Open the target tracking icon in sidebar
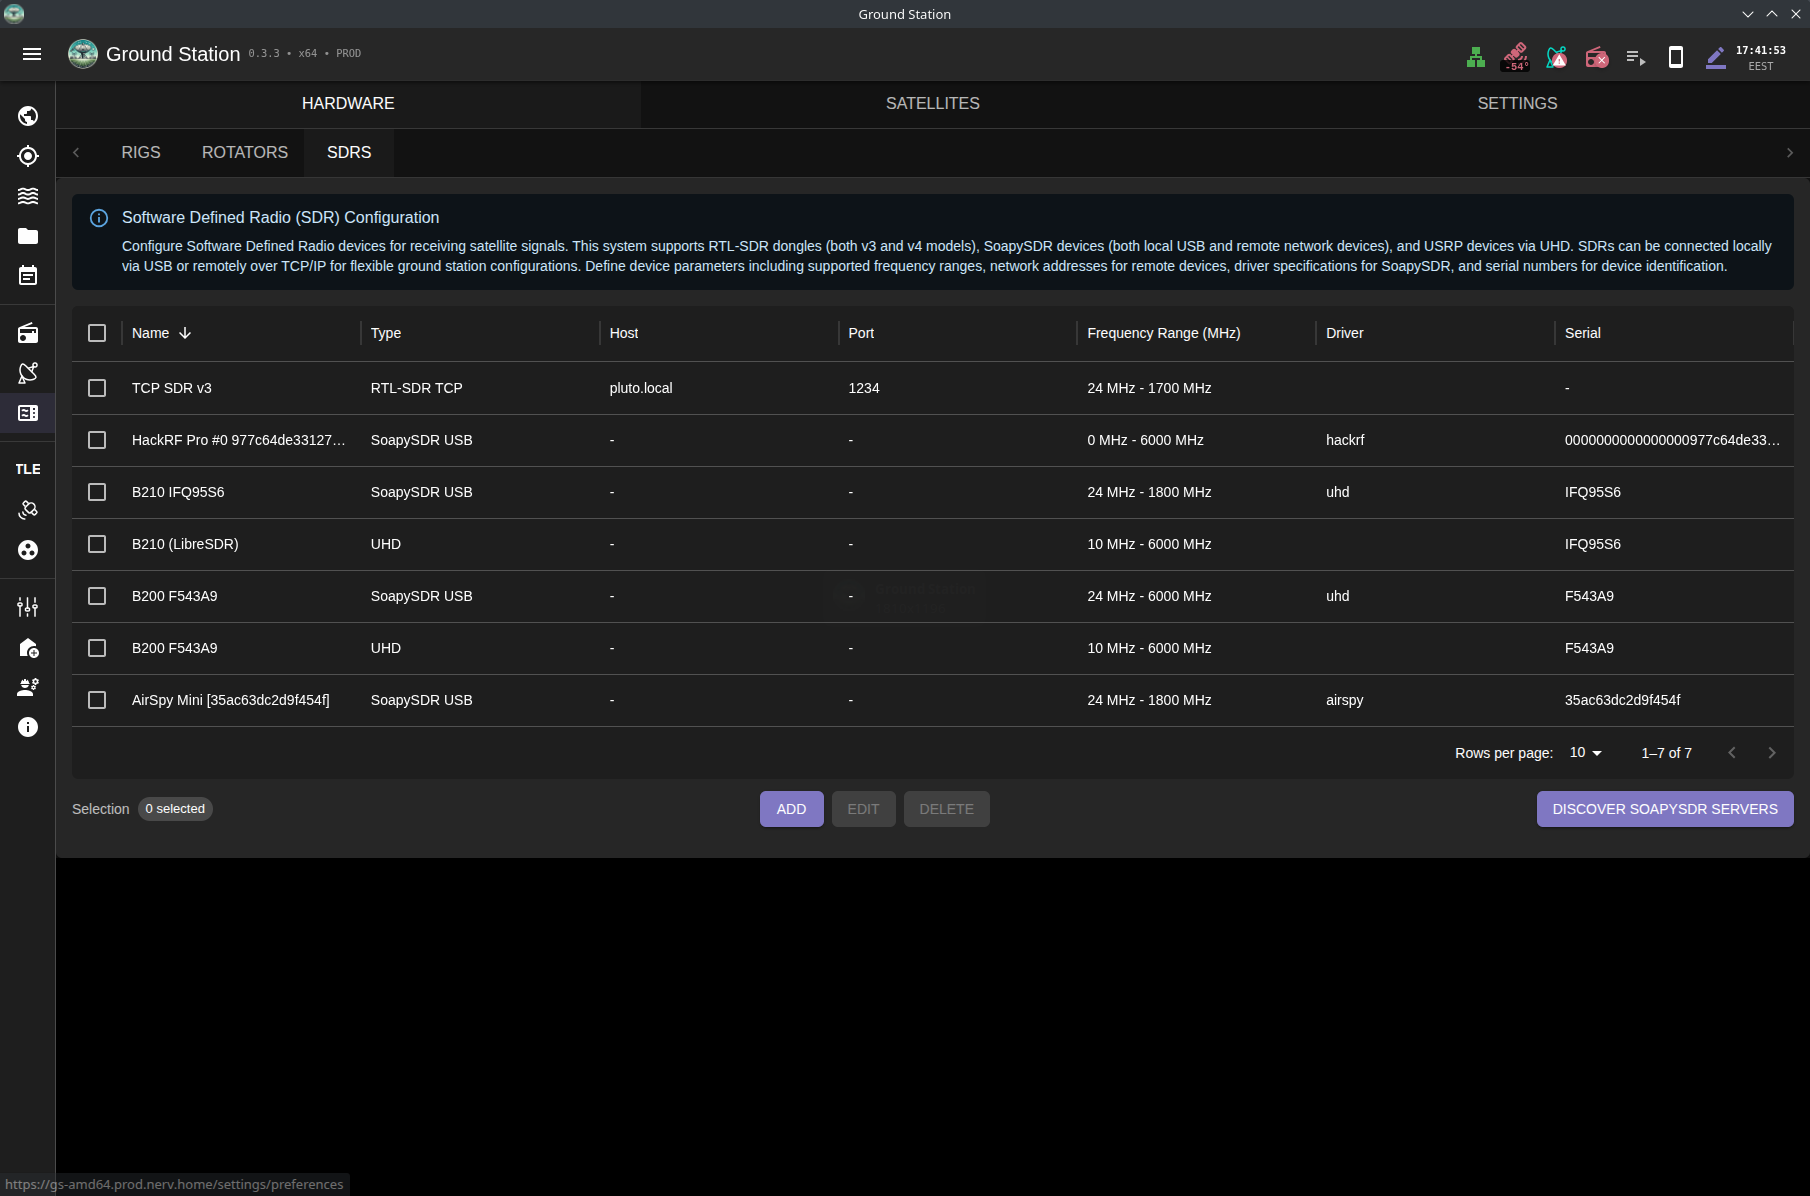The width and height of the screenshot is (1810, 1196). pos(28,156)
